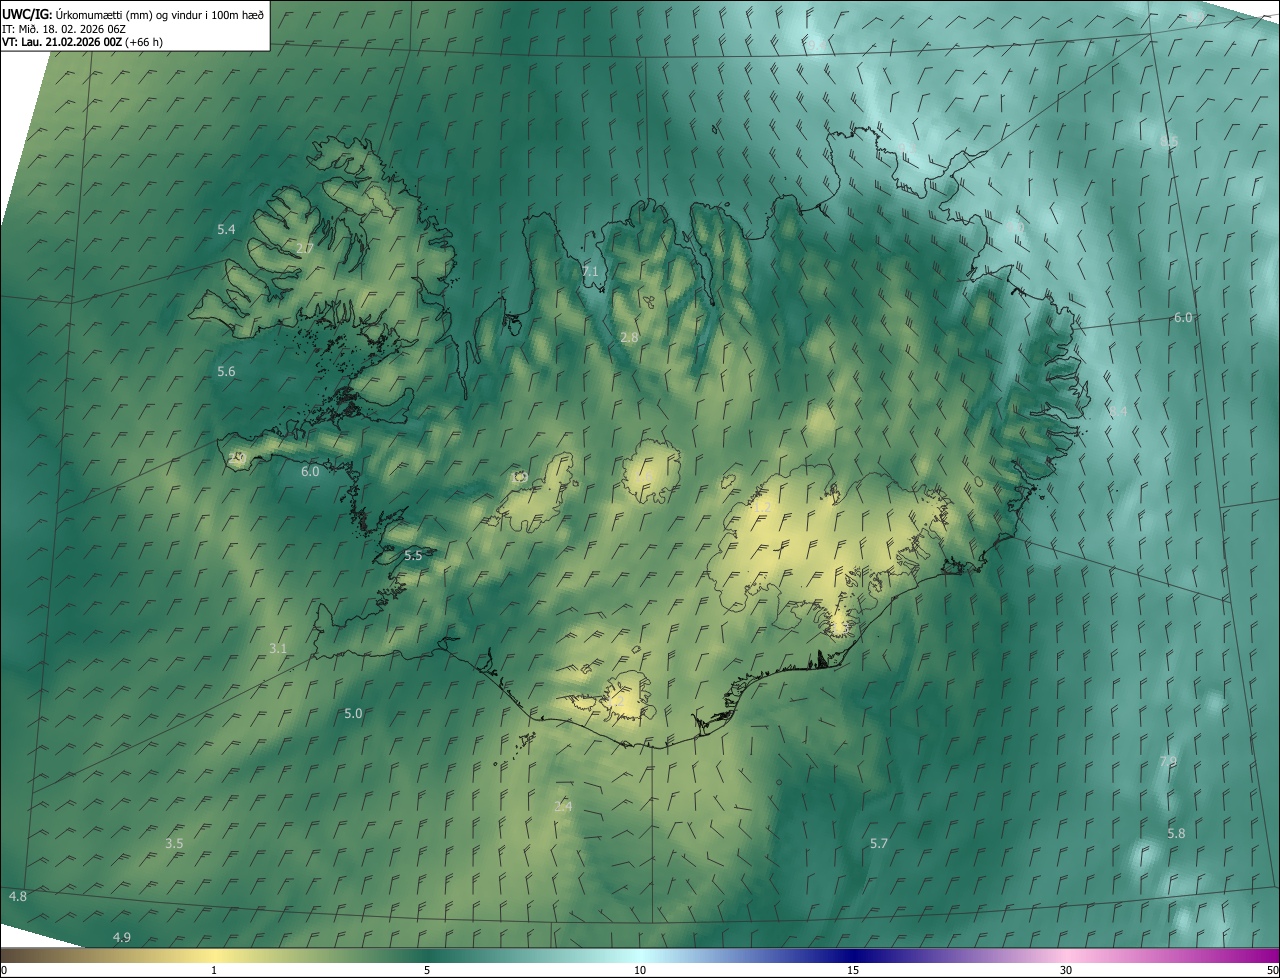Viewport: 1280px width, 978px height.
Task: Click the 50 tick on the color scale
Action: 1272,970
